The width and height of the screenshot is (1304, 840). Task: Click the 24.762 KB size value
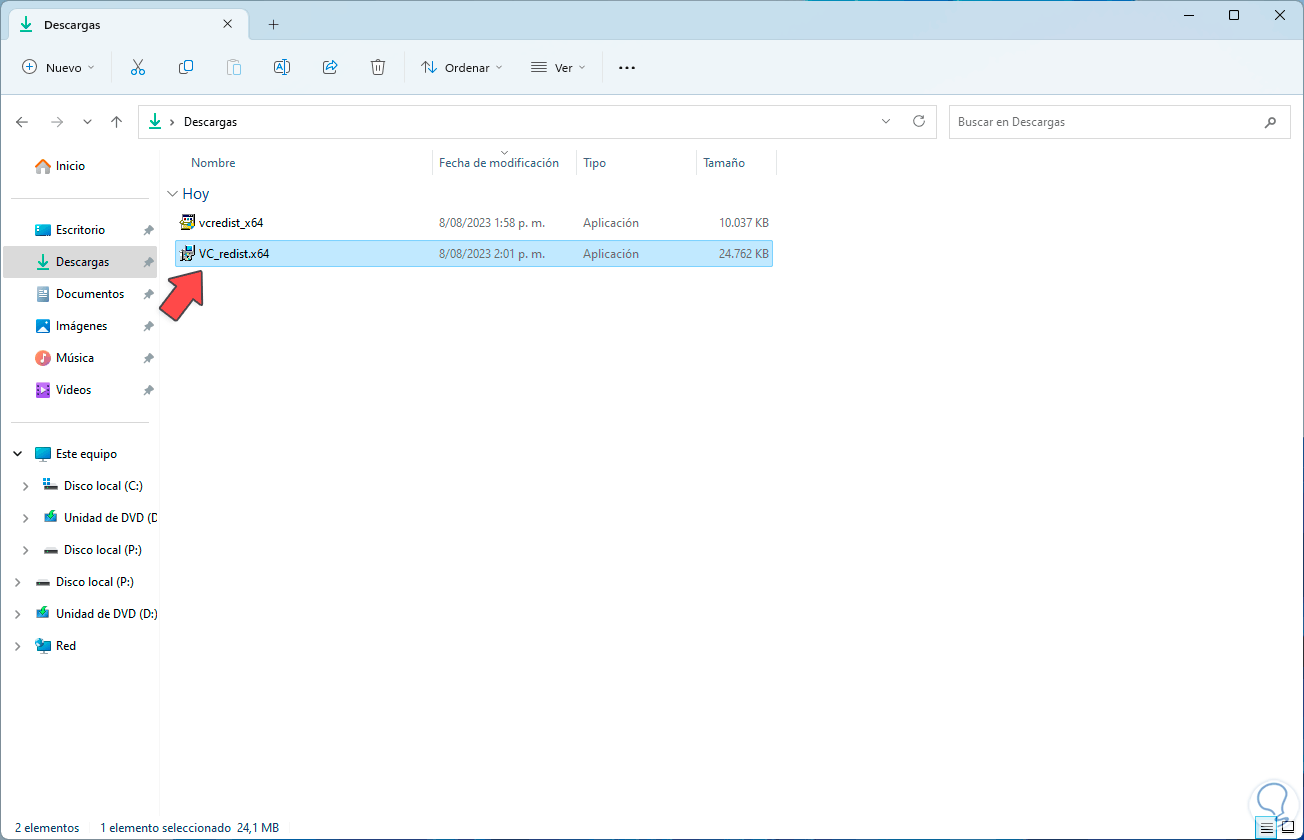click(744, 254)
